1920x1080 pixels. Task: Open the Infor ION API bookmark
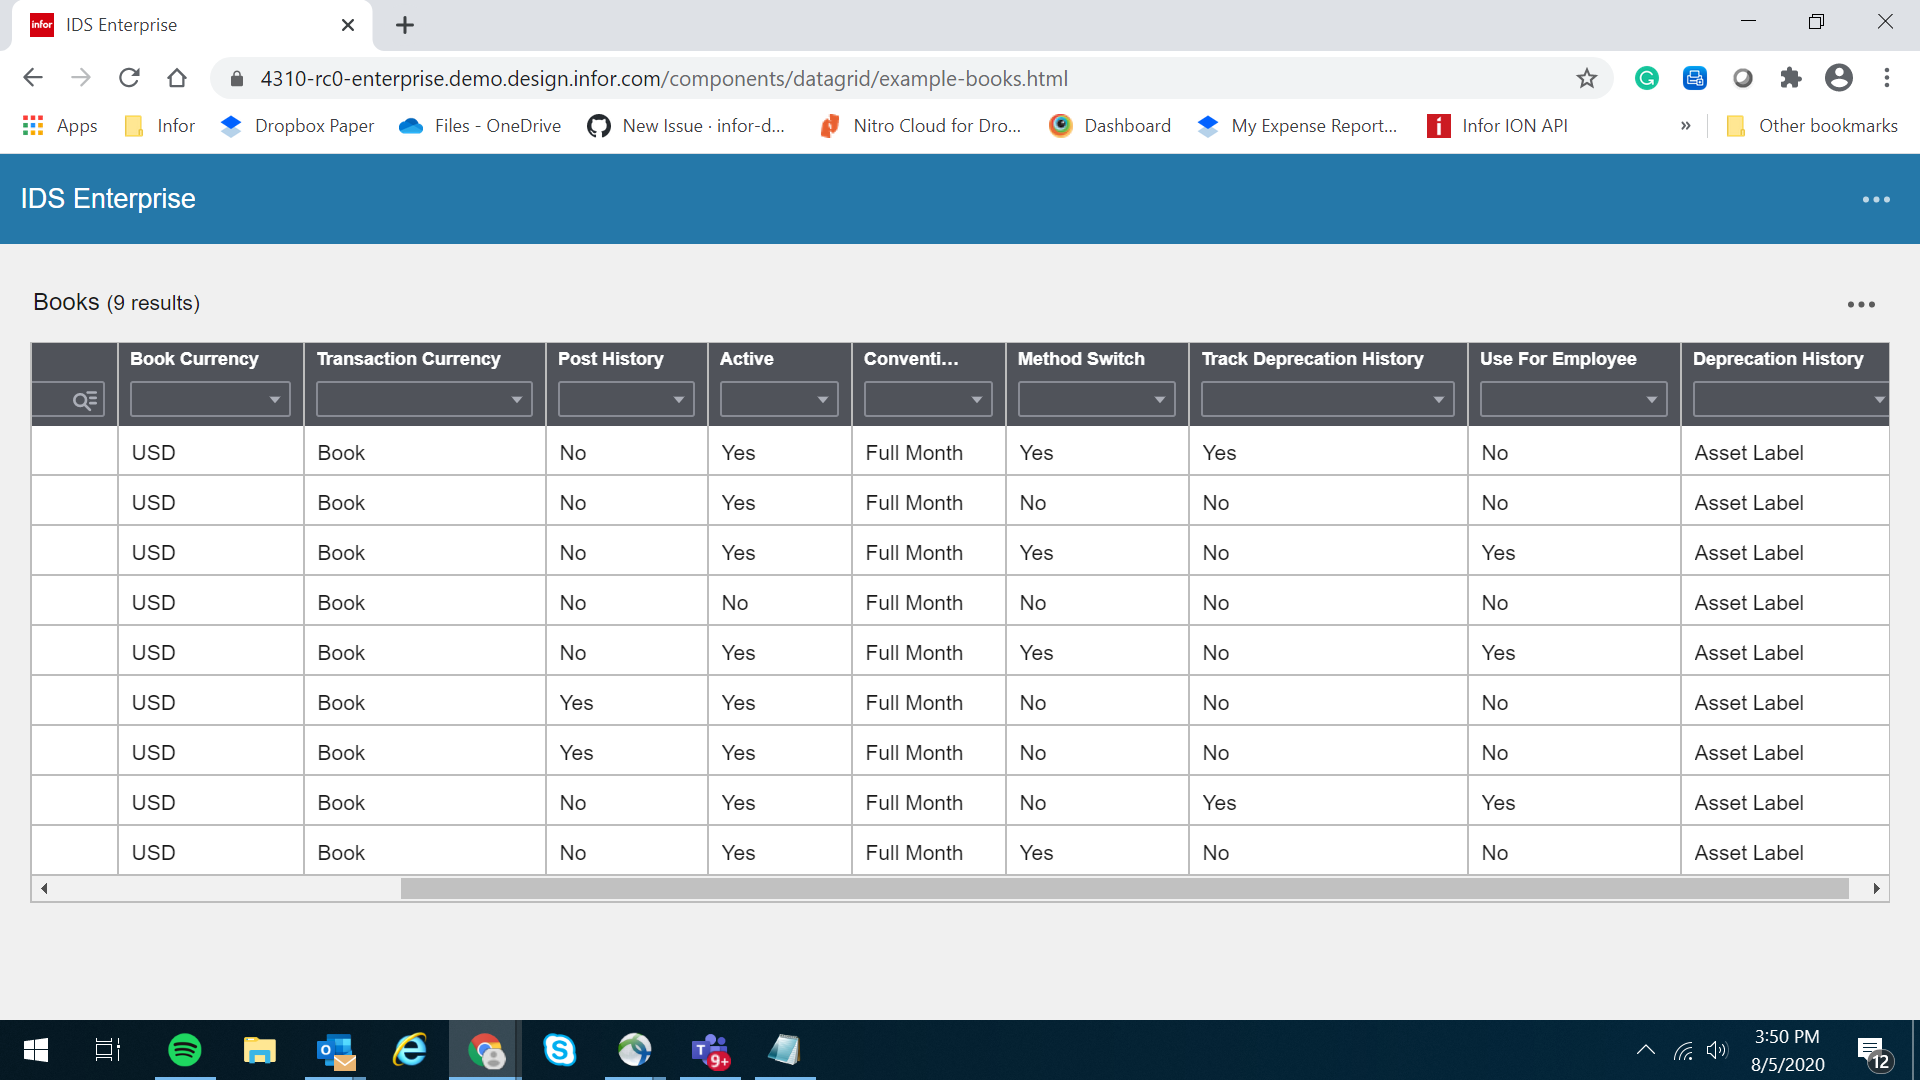pyautogui.click(x=1498, y=126)
